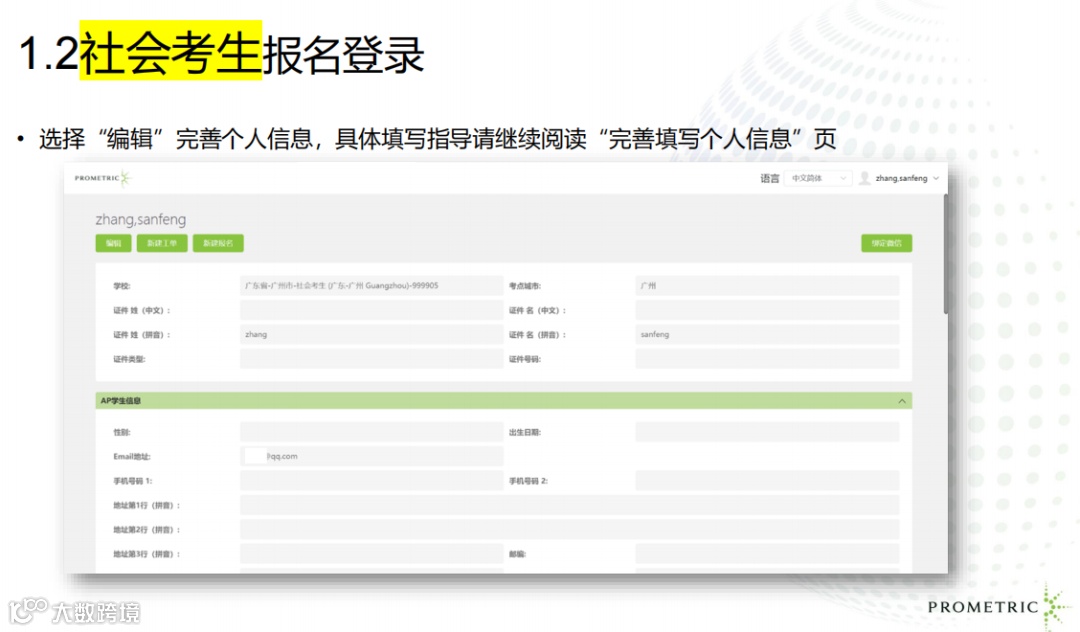This screenshot has width=1080, height=632.
Task: Click the 地址第1行 (拼音) input field
Action: tap(570, 505)
